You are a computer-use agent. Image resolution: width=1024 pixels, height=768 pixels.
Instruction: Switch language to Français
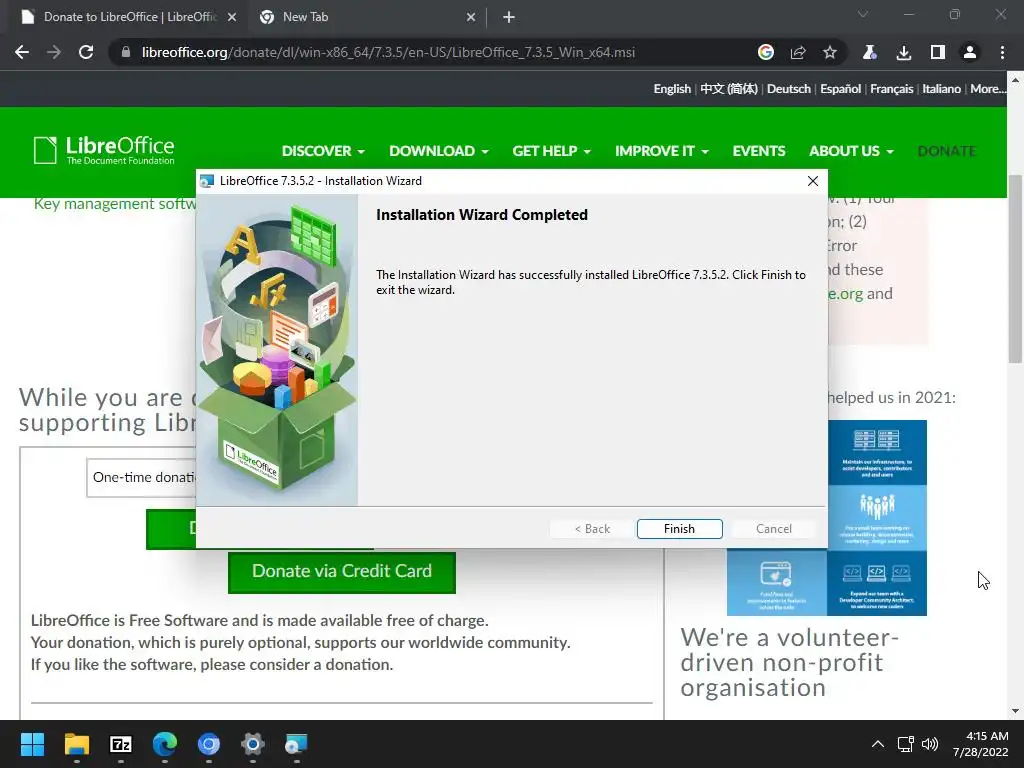891,89
